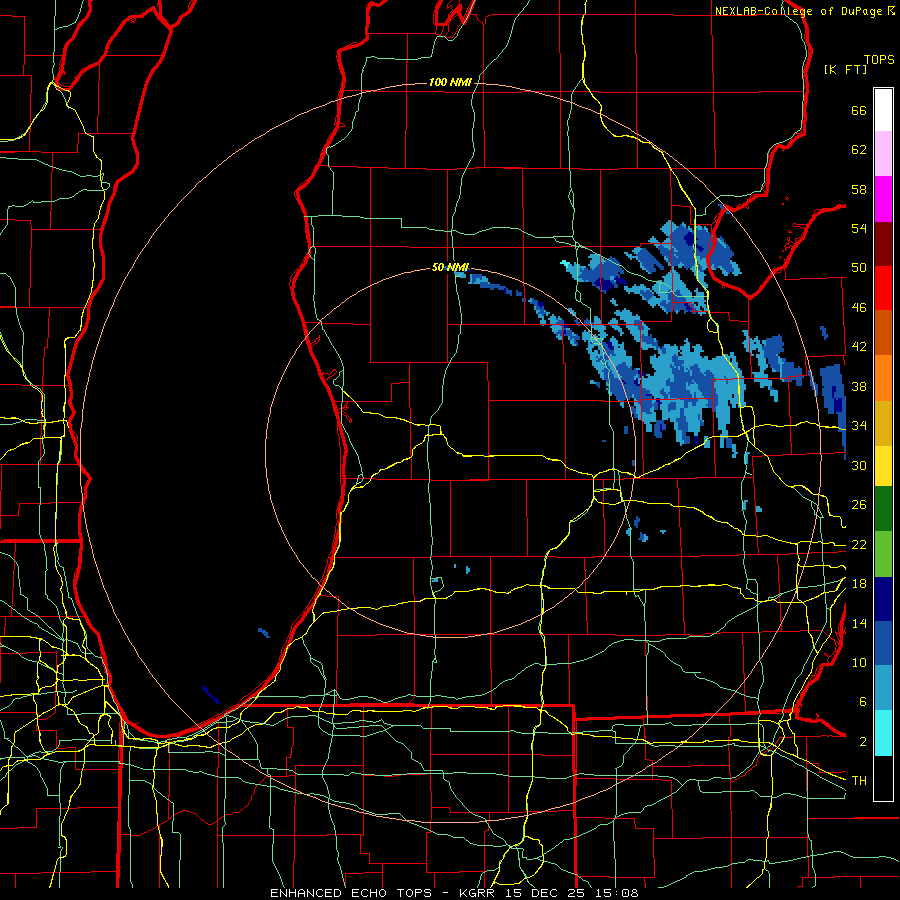Choose the dark navy legend band

pos(883,599)
